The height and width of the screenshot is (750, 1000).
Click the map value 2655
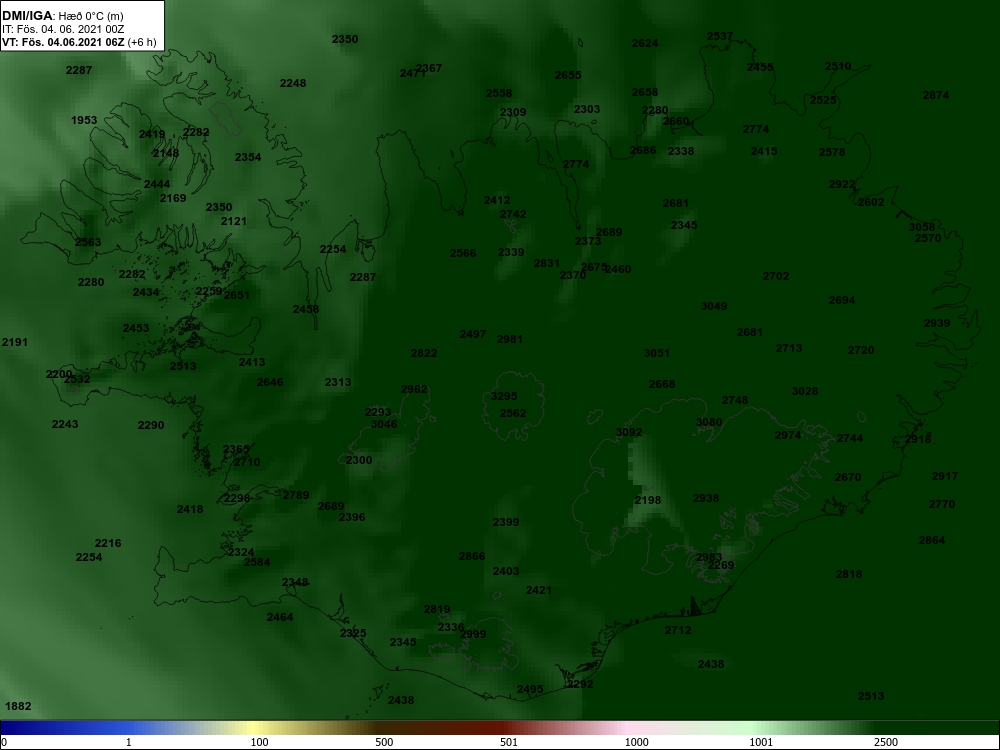coord(568,75)
